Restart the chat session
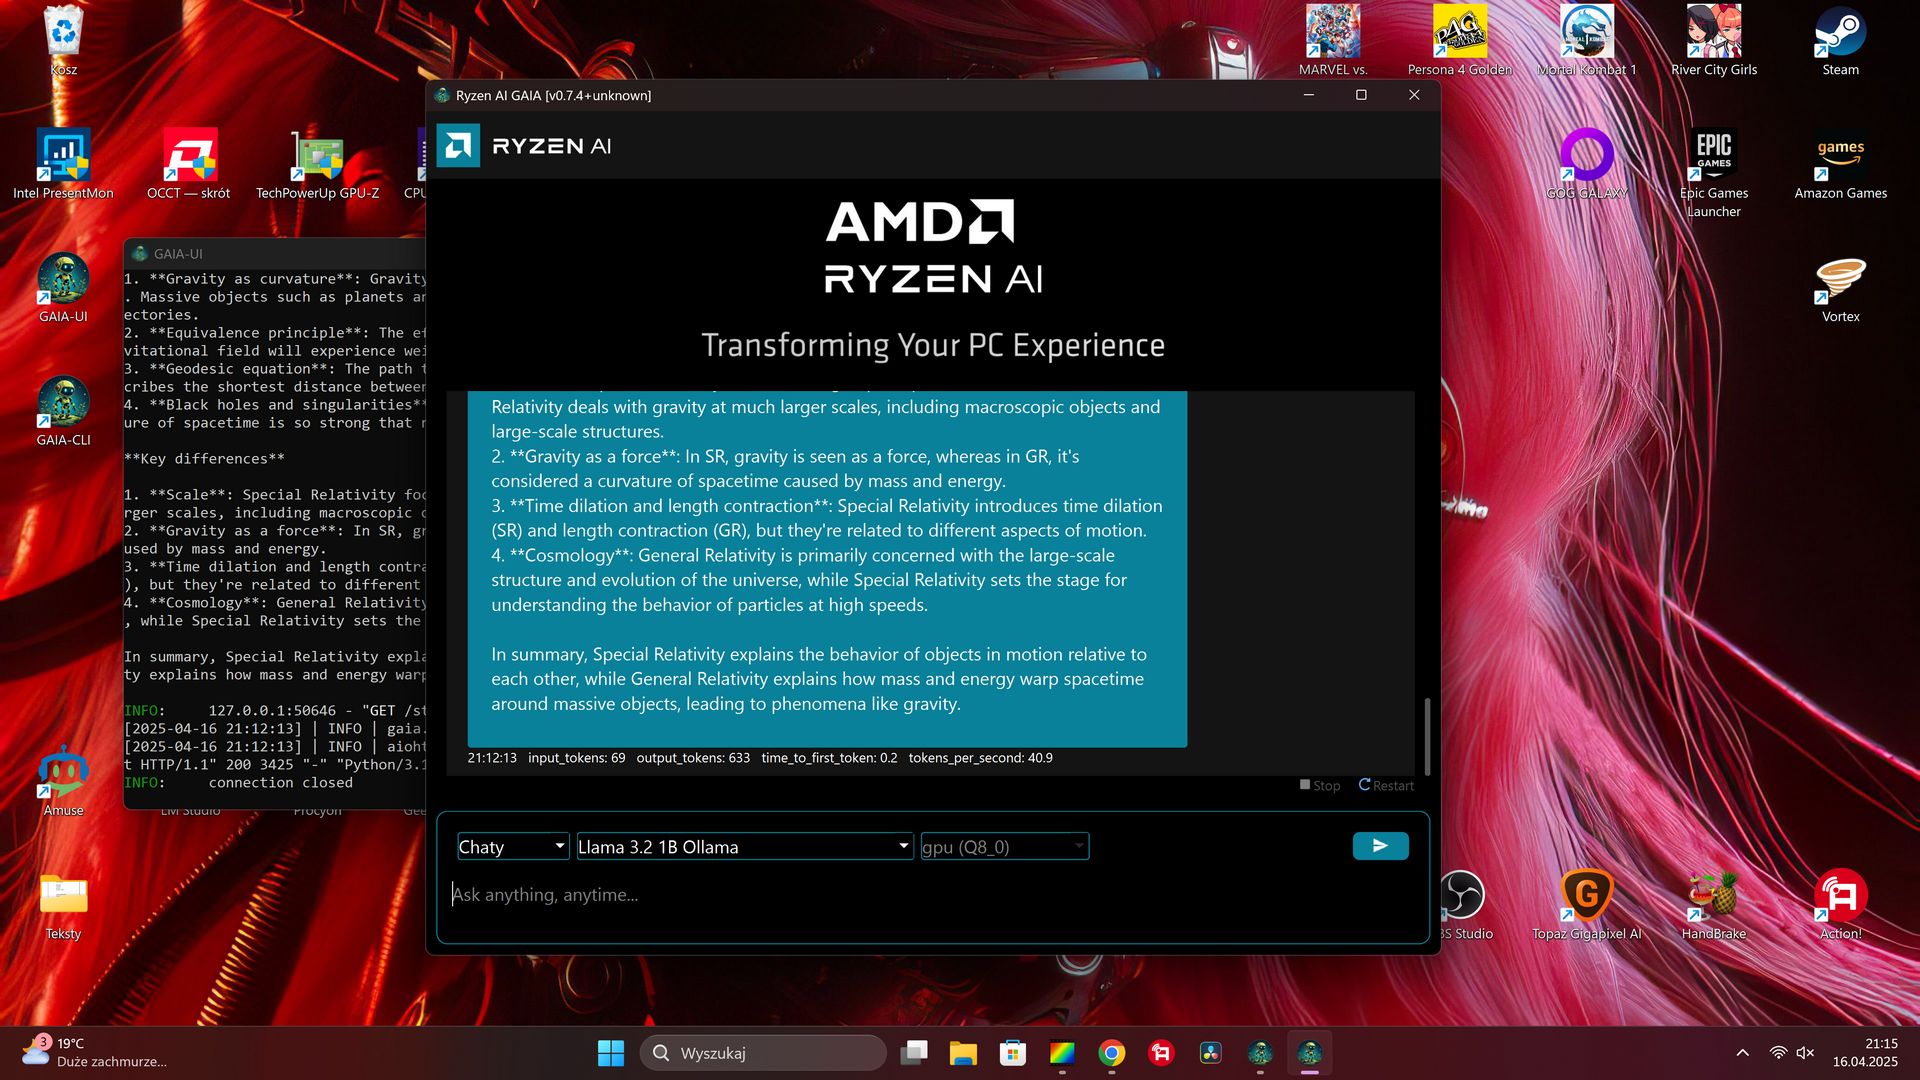The width and height of the screenshot is (1920, 1080). 1386,786
